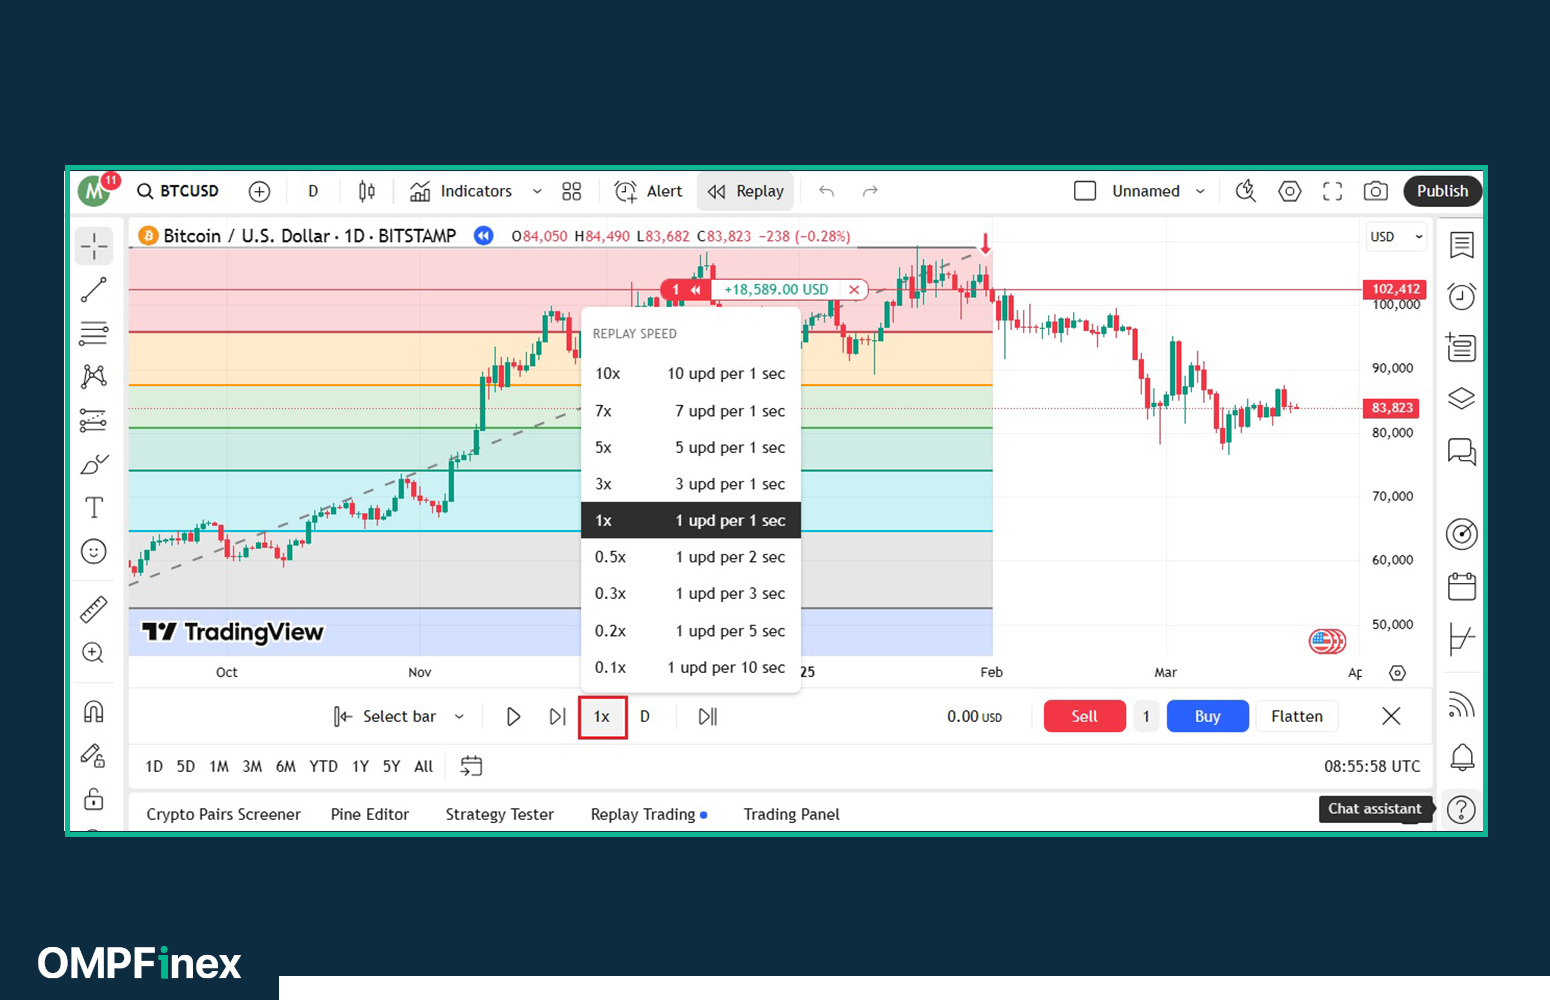Open the Indicators dialog
This screenshot has width=1550, height=1000.
tap(461, 191)
